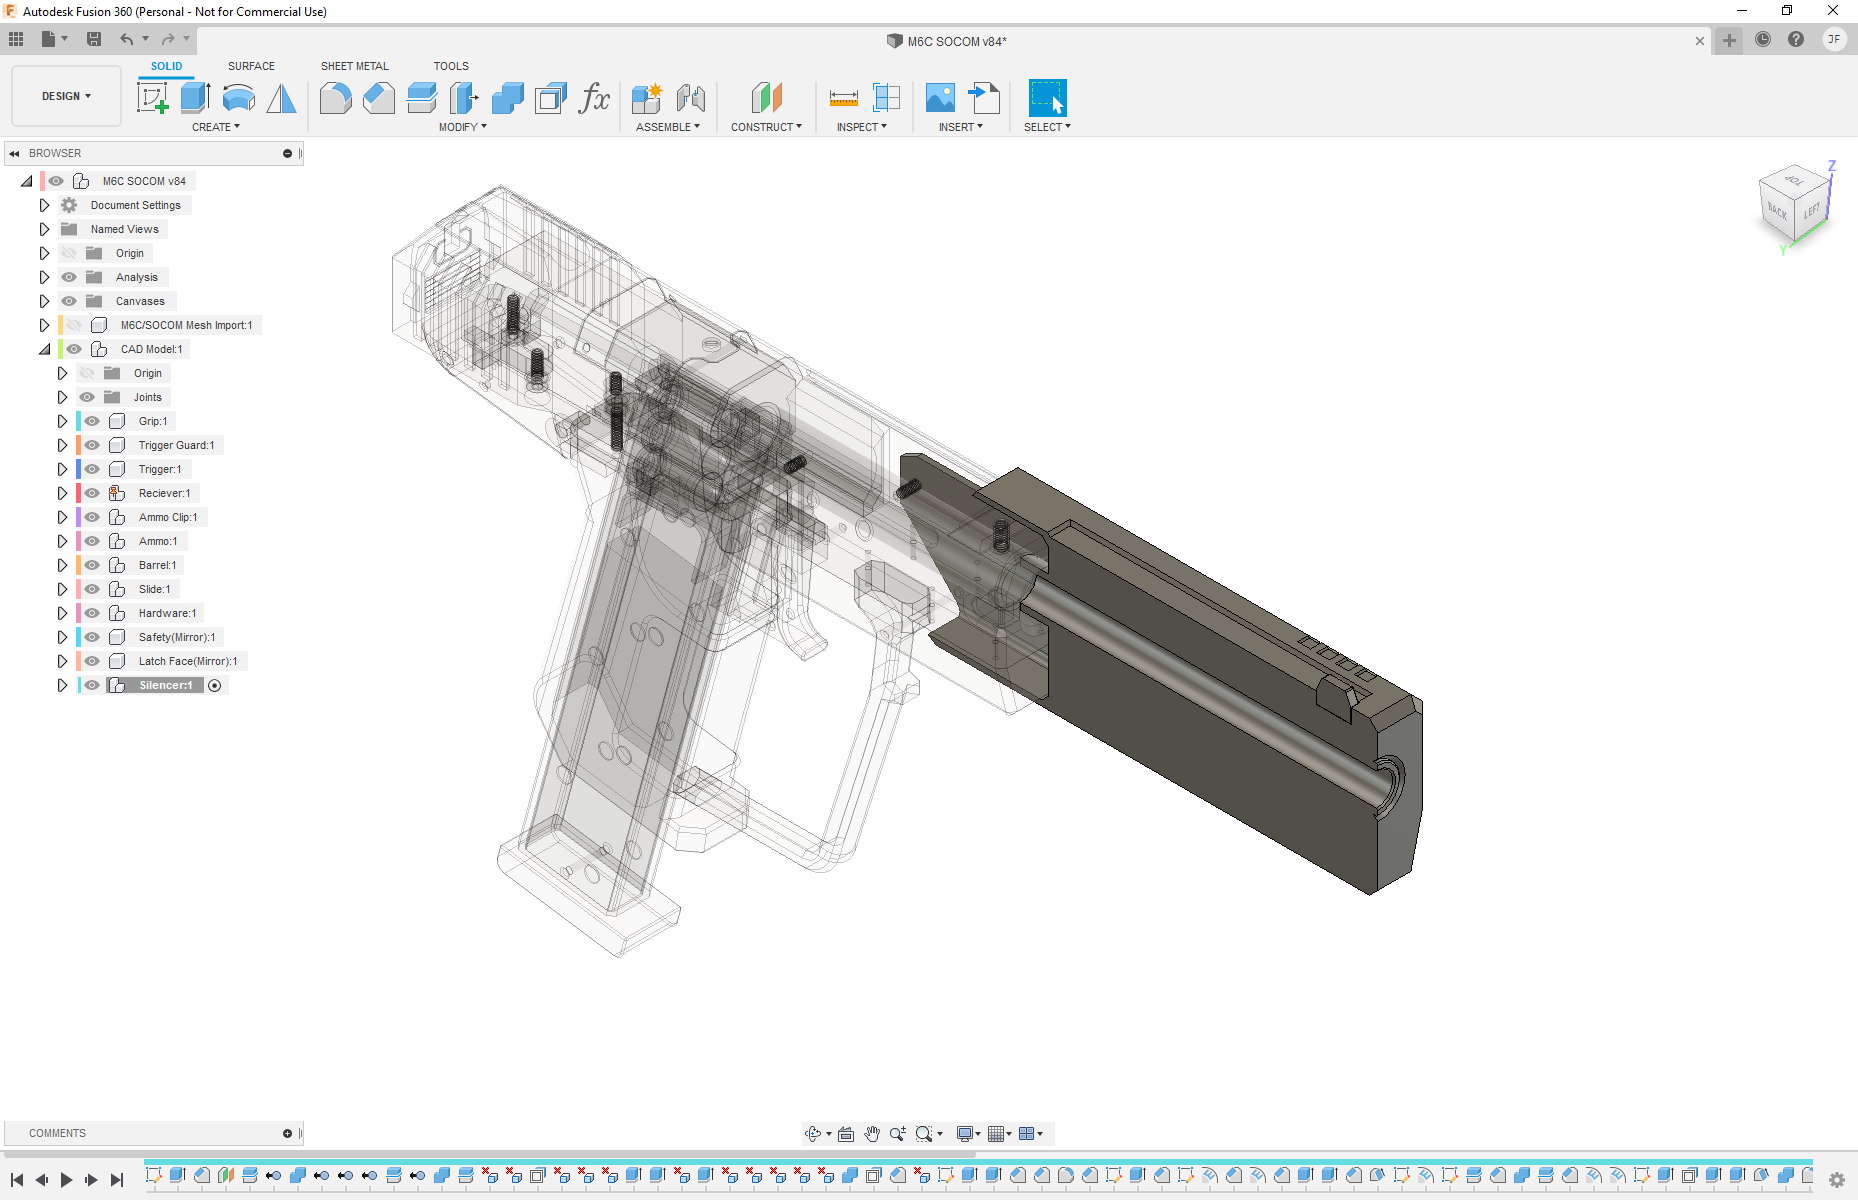Click the Insert Derive icon
The height and width of the screenshot is (1200, 1858).
(984, 98)
